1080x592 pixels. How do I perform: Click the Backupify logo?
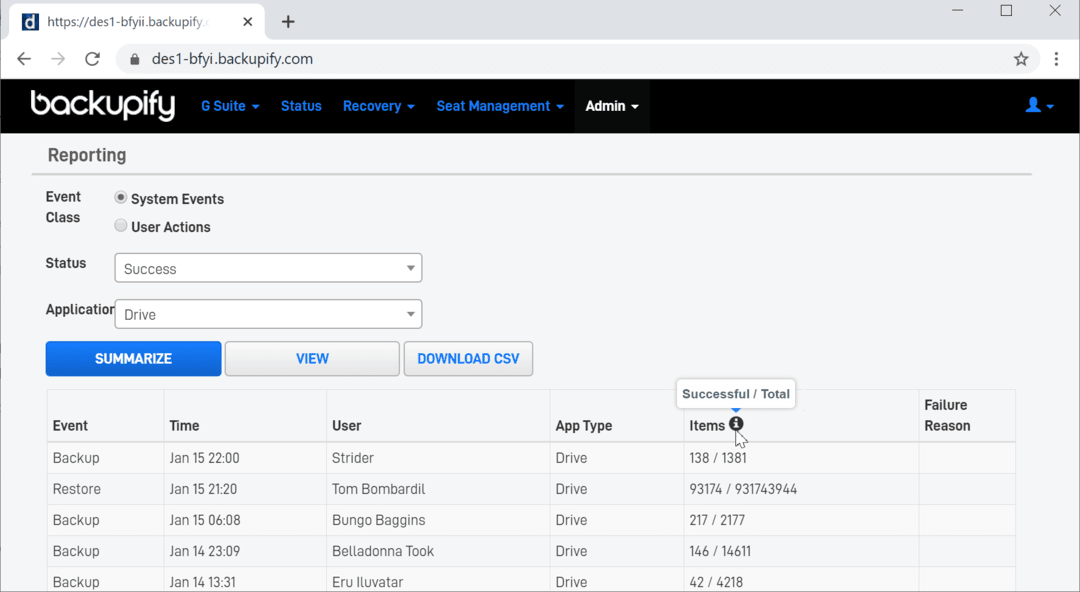(x=103, y=106)
